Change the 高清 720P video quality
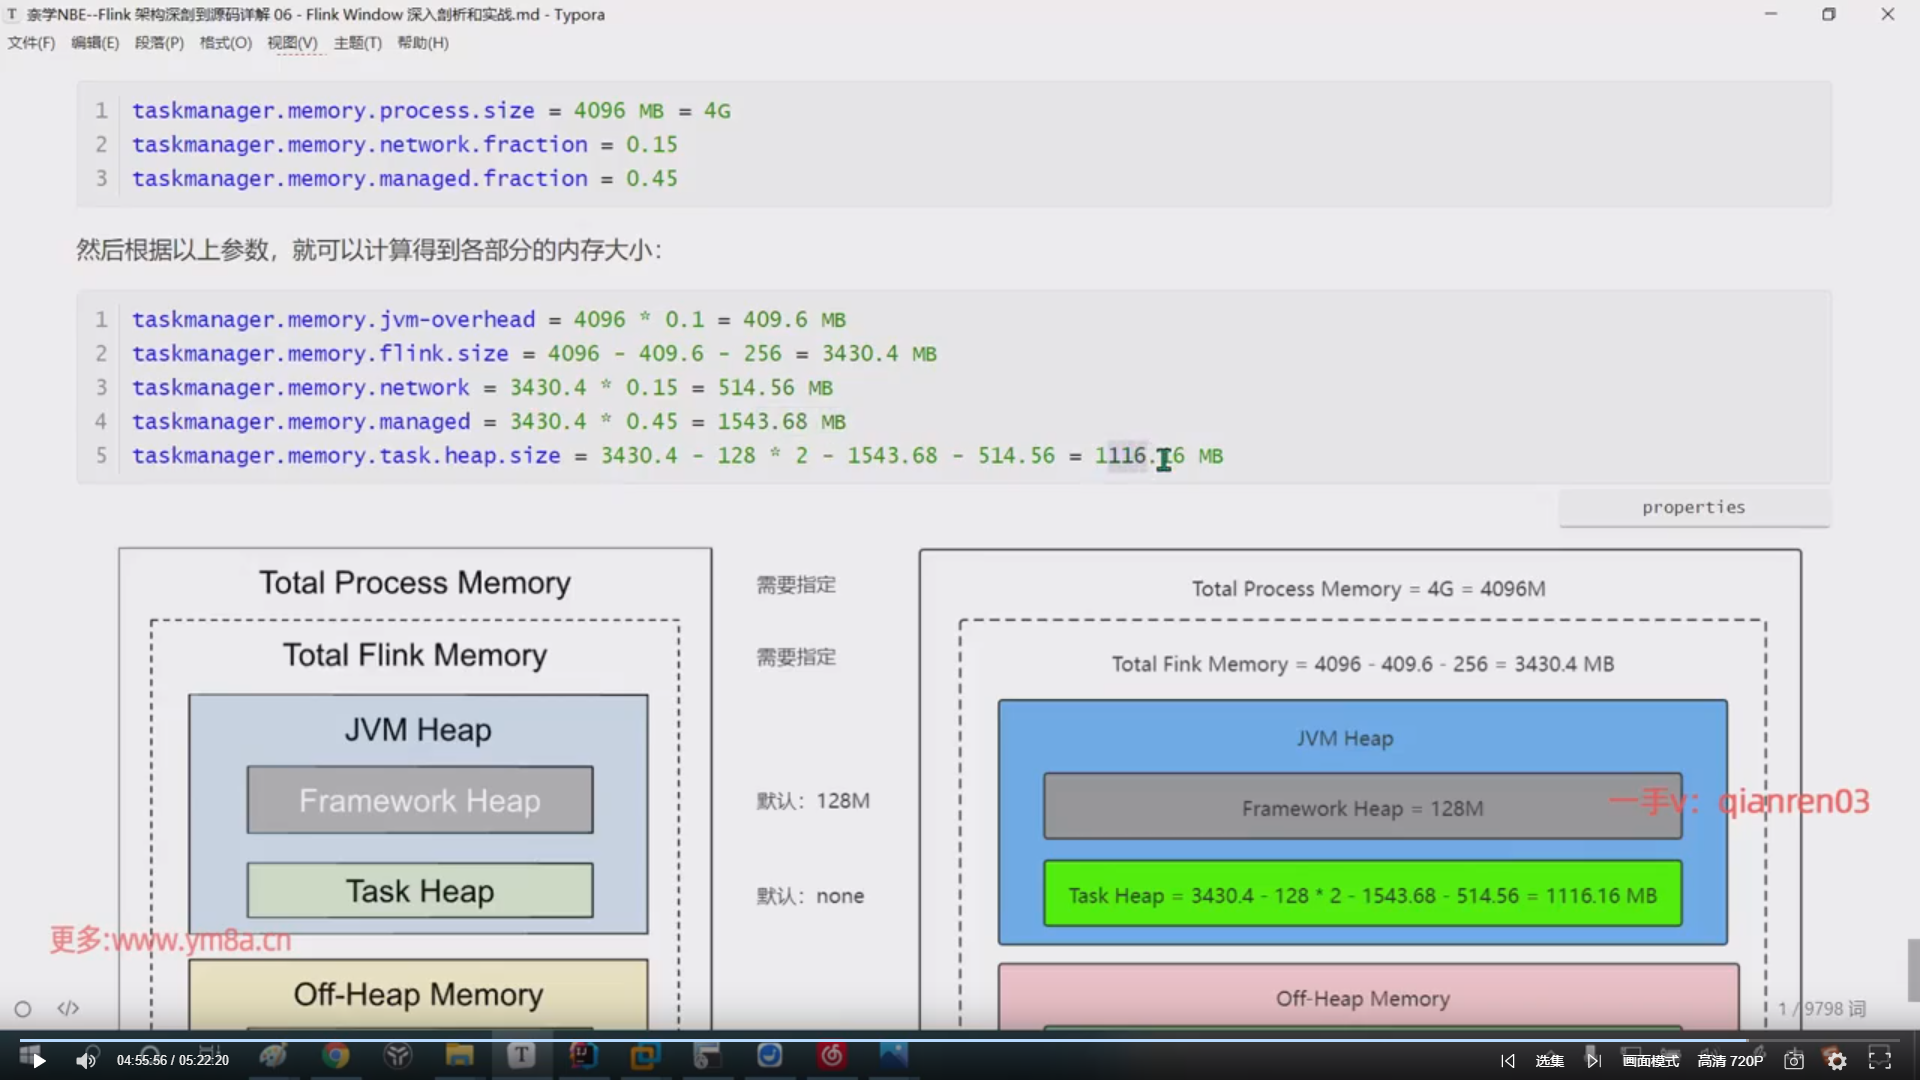This screenshot has width=1920, height=1080. 1730,1061
